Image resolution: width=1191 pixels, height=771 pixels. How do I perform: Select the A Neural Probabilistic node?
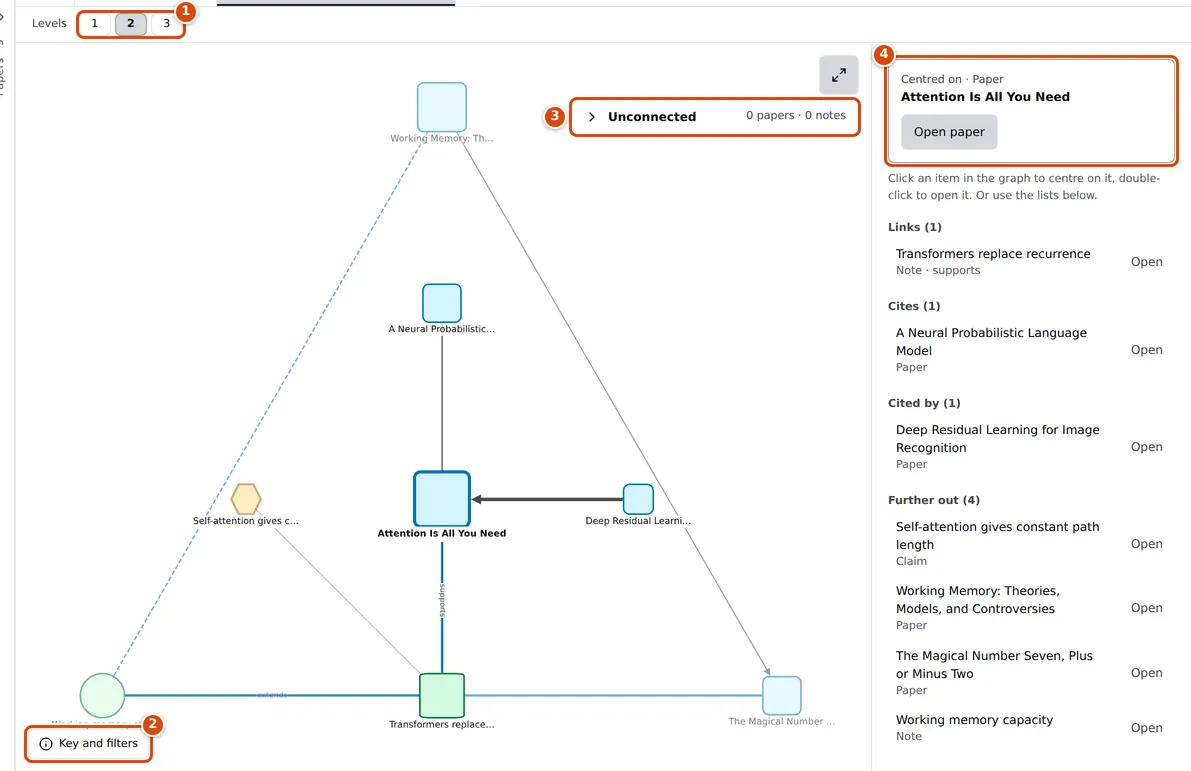pyautogui.click(x=442, y=303)
